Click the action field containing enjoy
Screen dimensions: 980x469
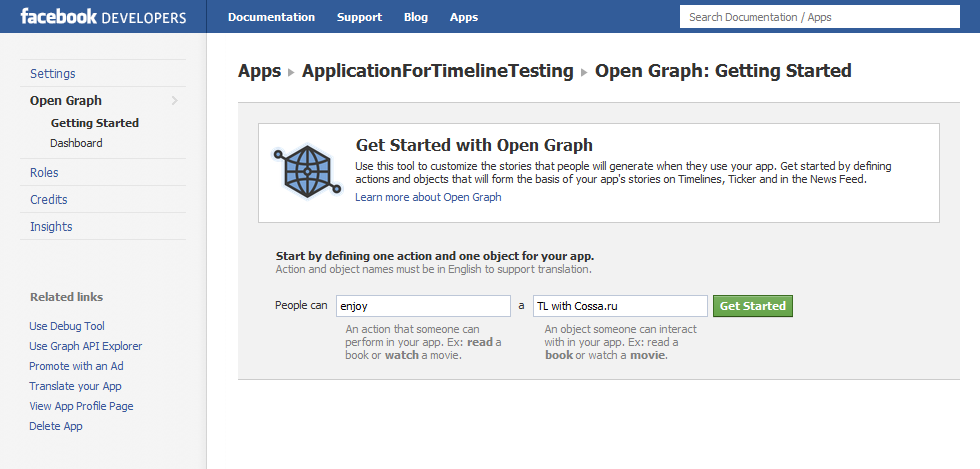click(x=424, y=306)
